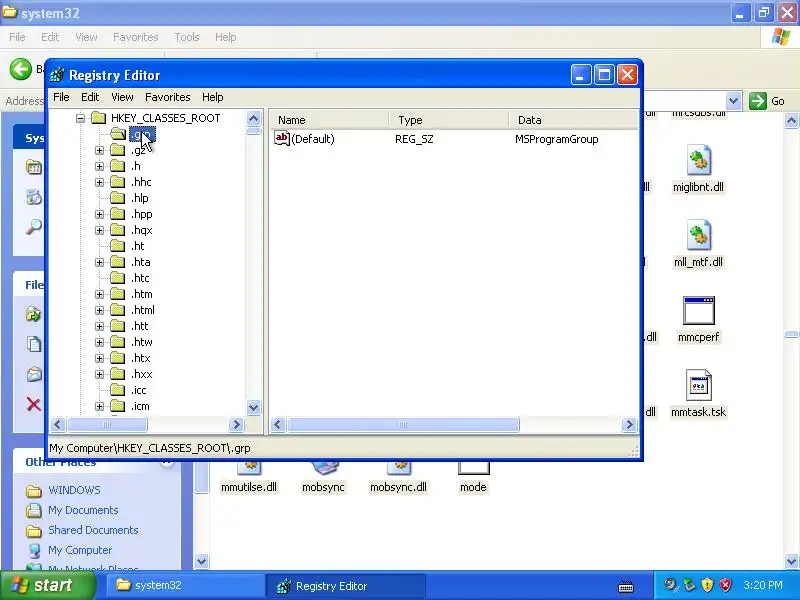The image size is (800, 600).
Task: Expand the .icm registry key
Action: [99, 406]
